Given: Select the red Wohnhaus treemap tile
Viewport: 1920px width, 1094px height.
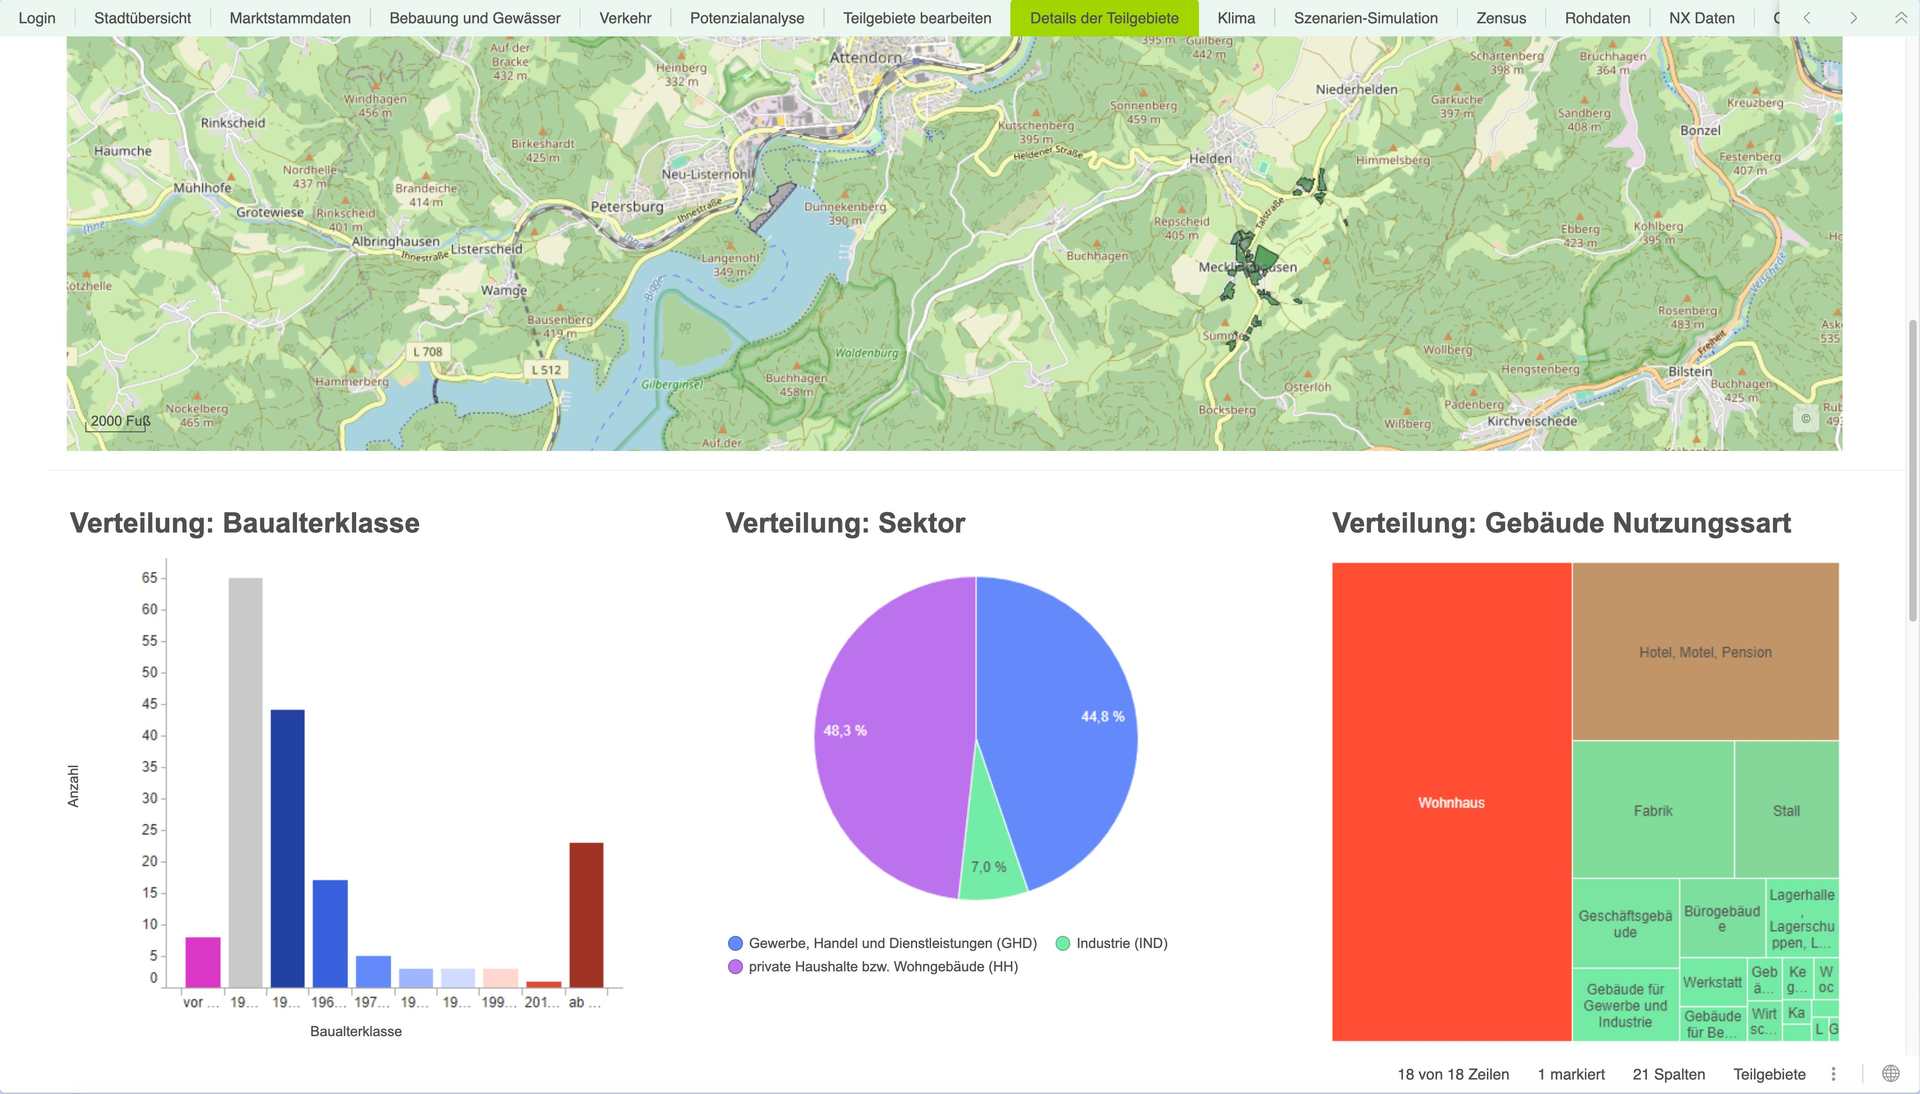Looking at the screenshot, I should coord(1451,802).
